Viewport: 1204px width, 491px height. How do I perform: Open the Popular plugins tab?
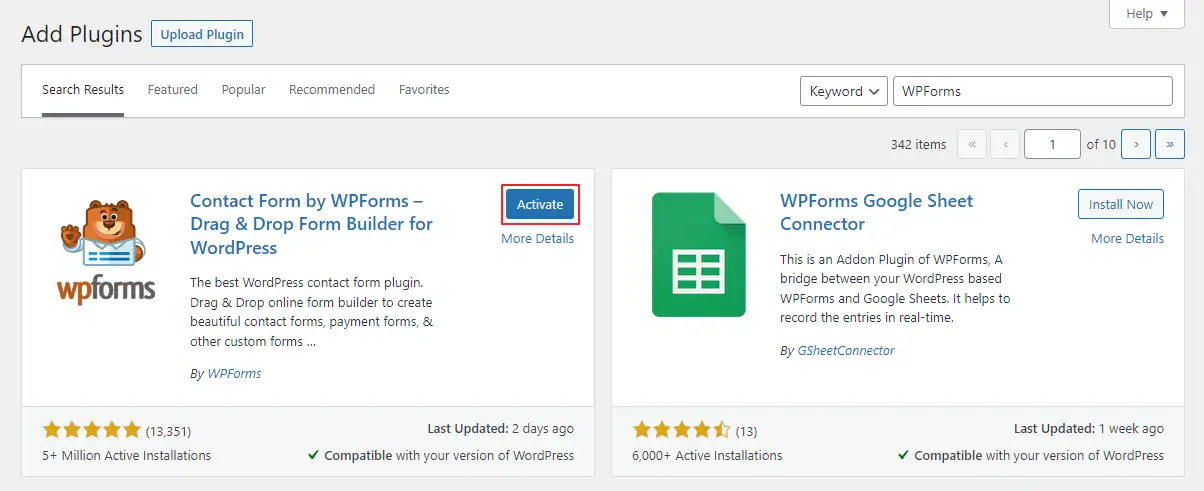244,90
